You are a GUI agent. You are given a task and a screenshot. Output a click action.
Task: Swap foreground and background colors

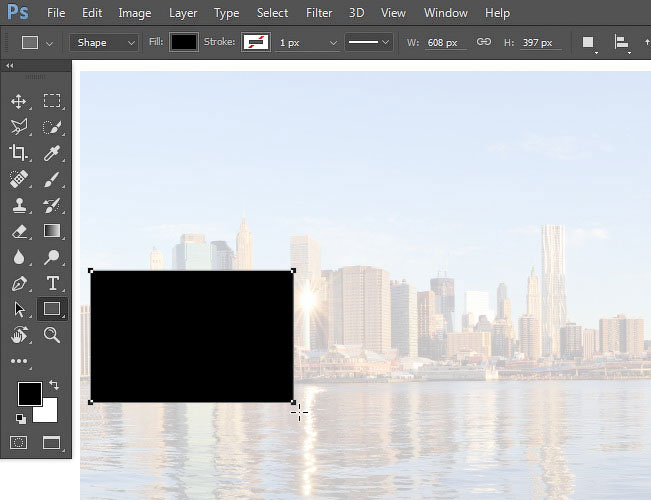click(x=54, y=385)
